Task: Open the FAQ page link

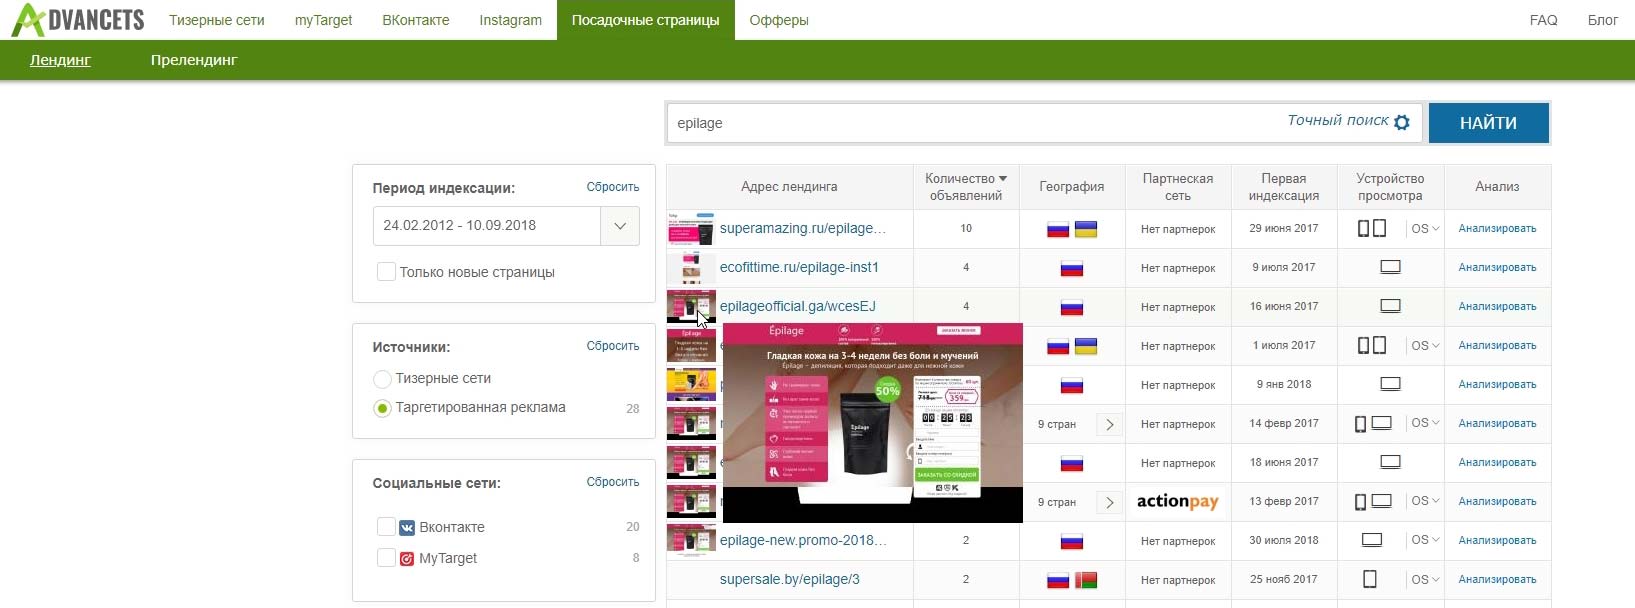Action: point(1543,20)
